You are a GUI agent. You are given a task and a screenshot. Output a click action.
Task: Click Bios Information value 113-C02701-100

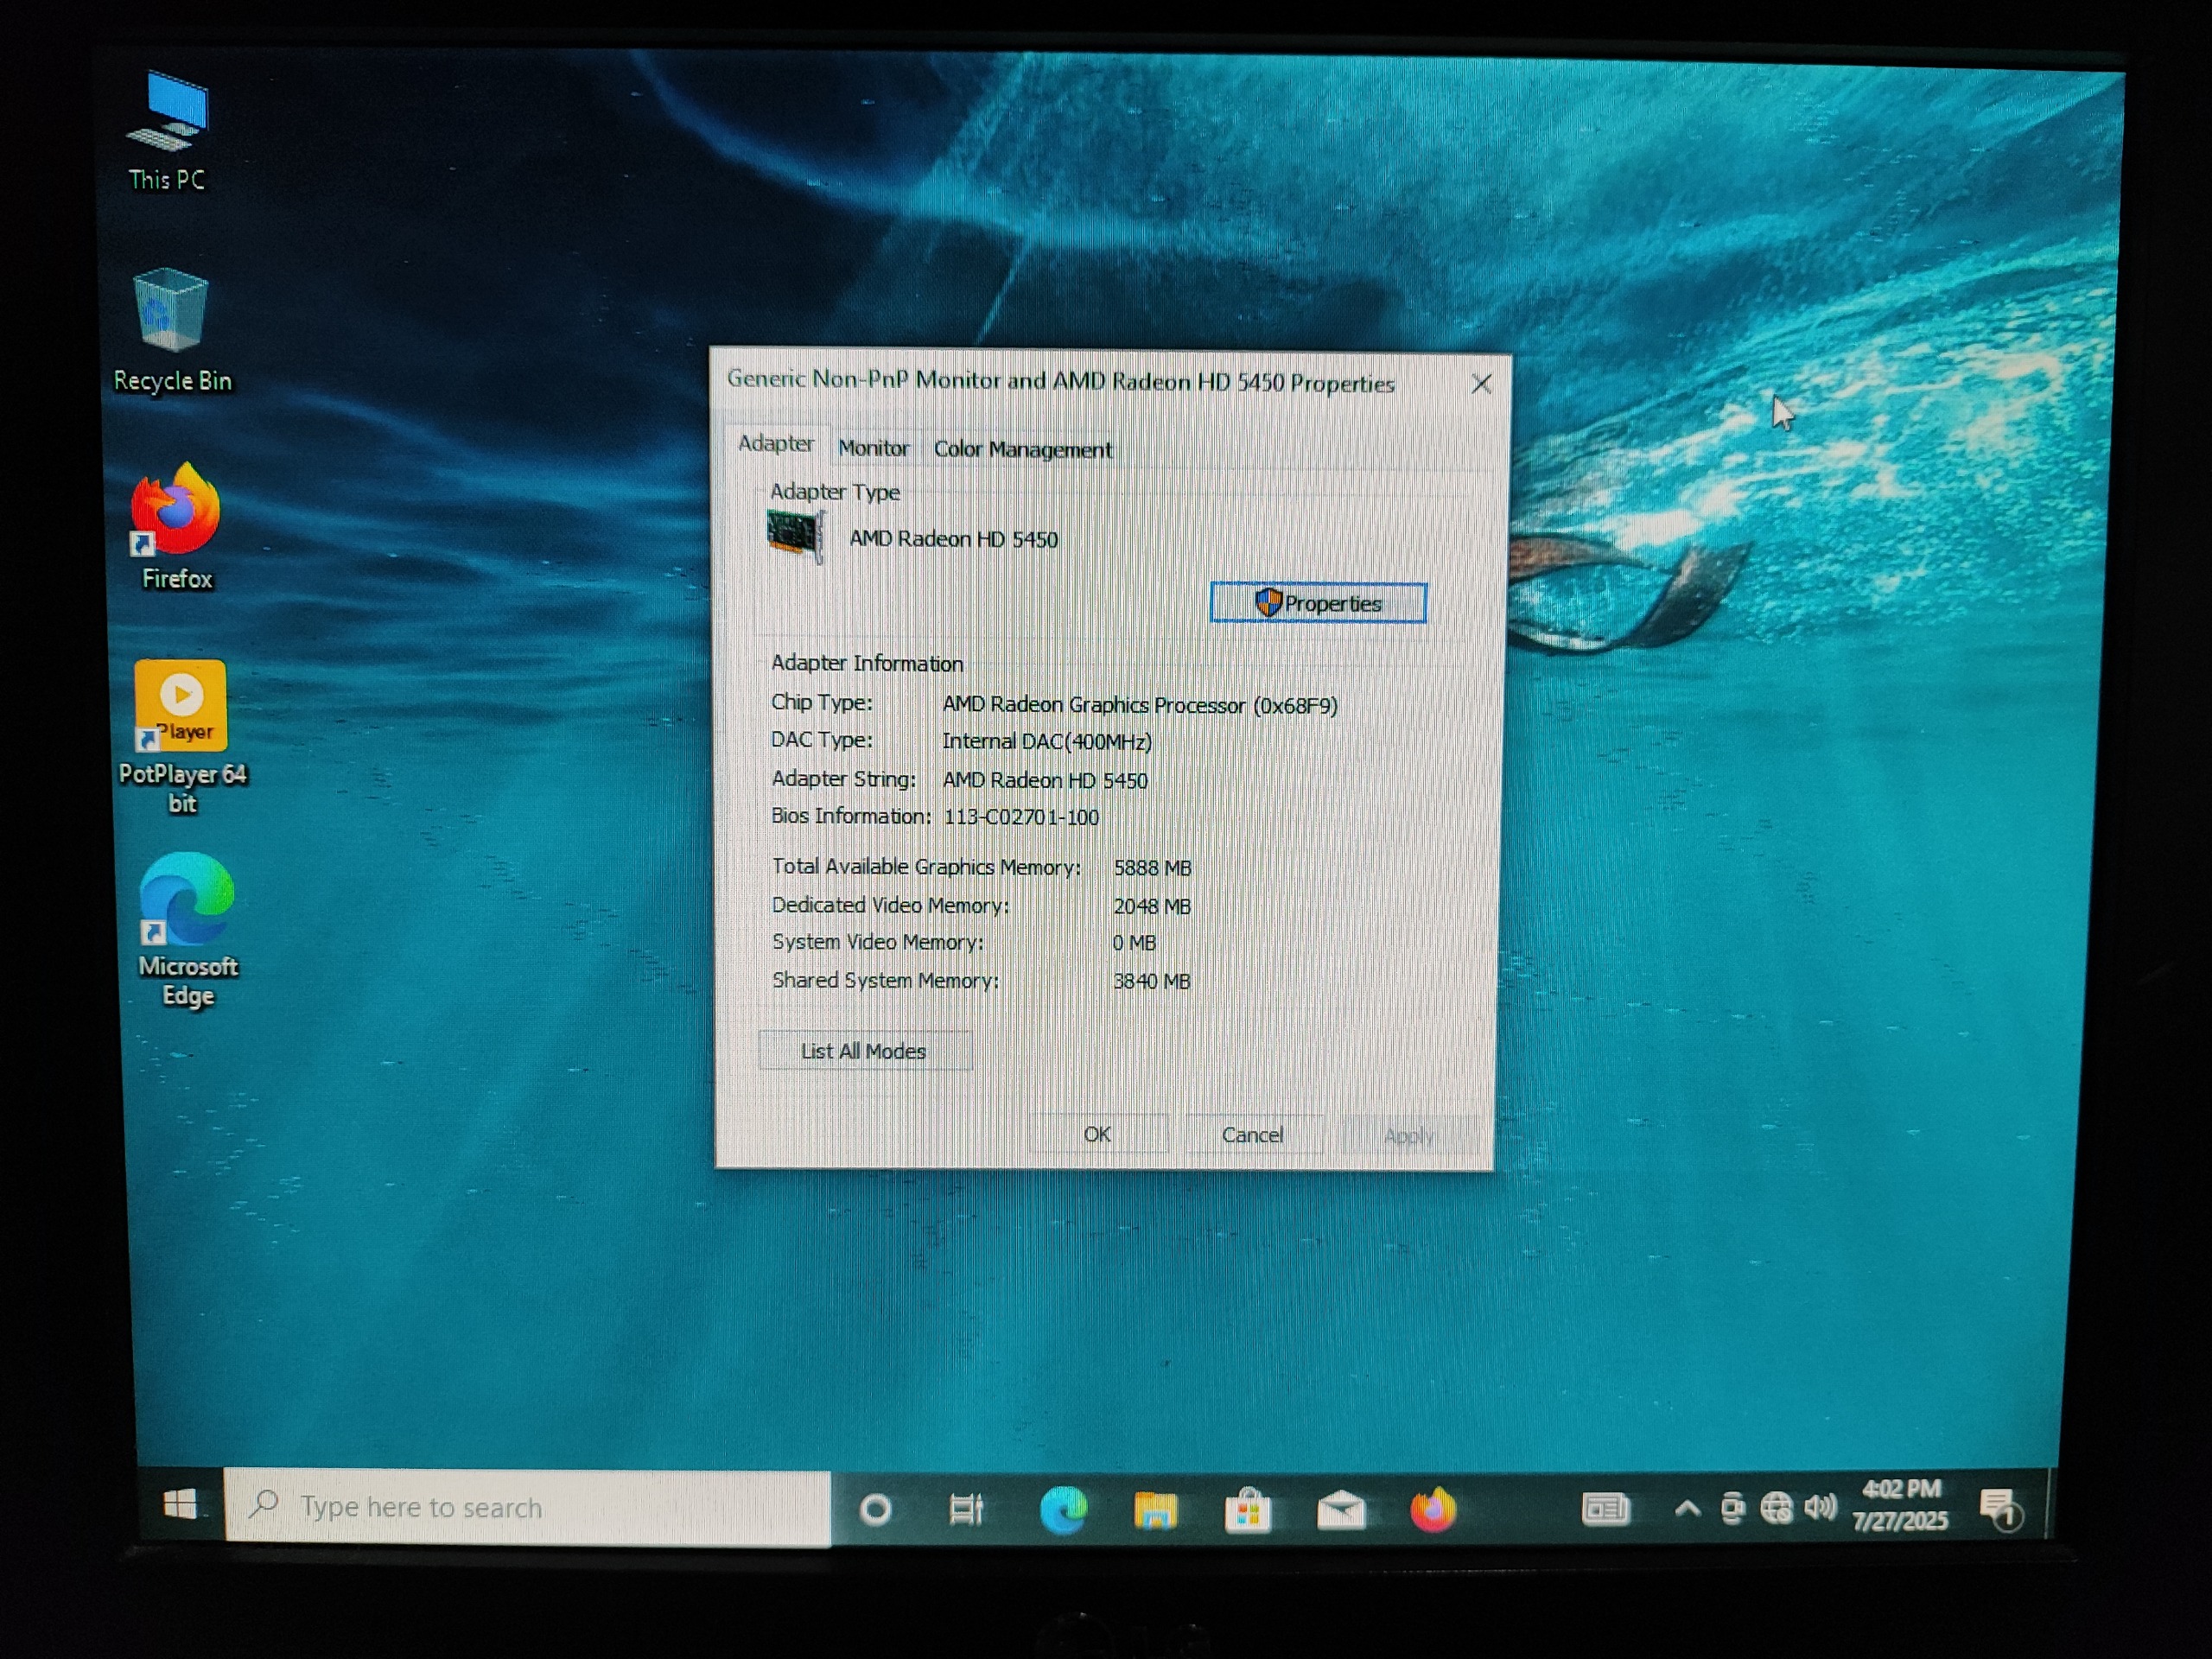1021,818
